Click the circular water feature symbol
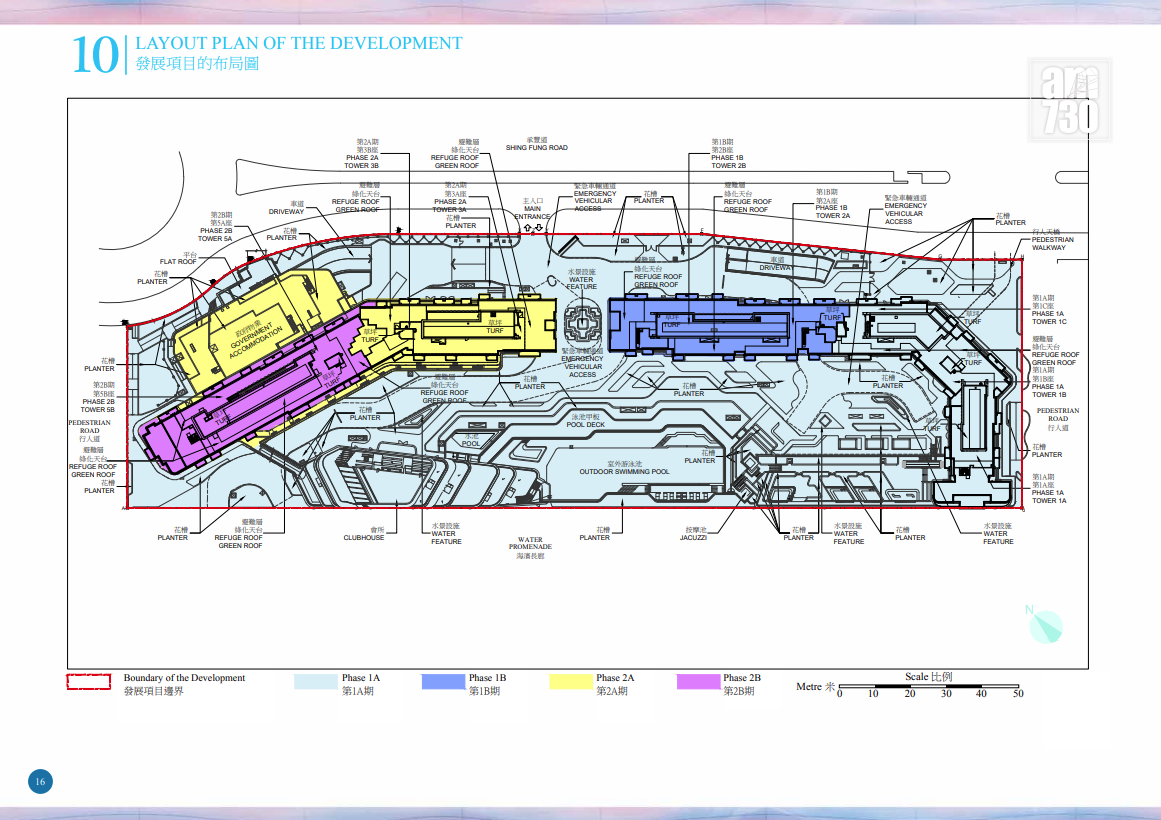This screenshot has height=820, width=1161. click(x=583, y=321)
